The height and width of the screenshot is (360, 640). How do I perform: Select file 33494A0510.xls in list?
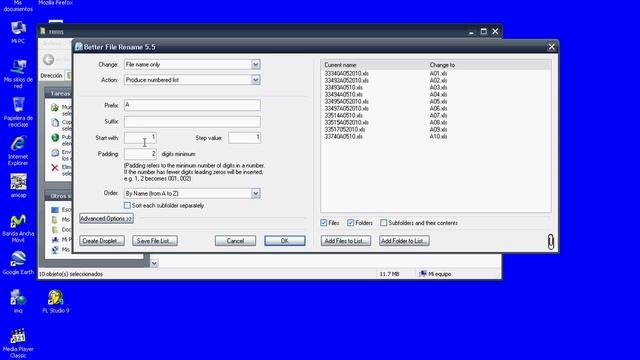pos(344,94)
